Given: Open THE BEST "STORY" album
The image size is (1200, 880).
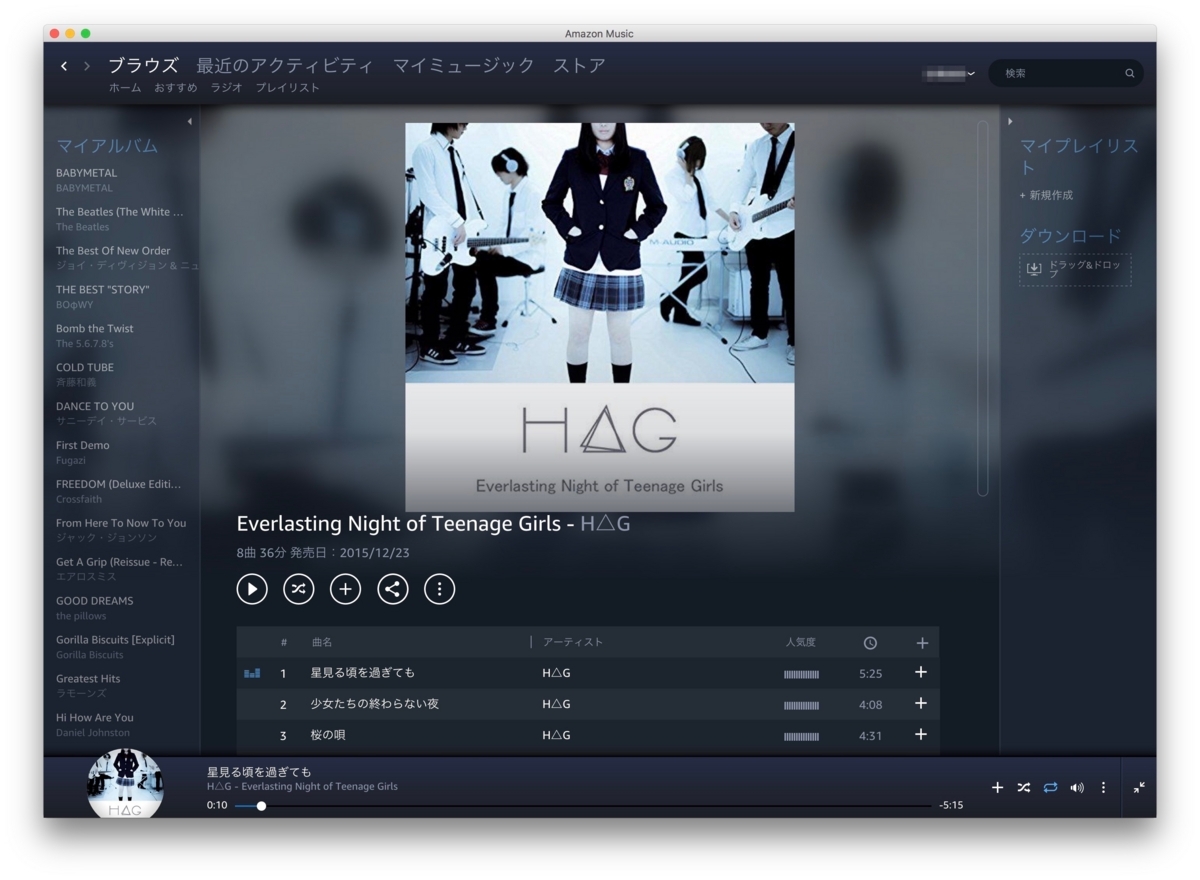Looking at the screenshot, I should pyautogui.click(x=102, y=290).
